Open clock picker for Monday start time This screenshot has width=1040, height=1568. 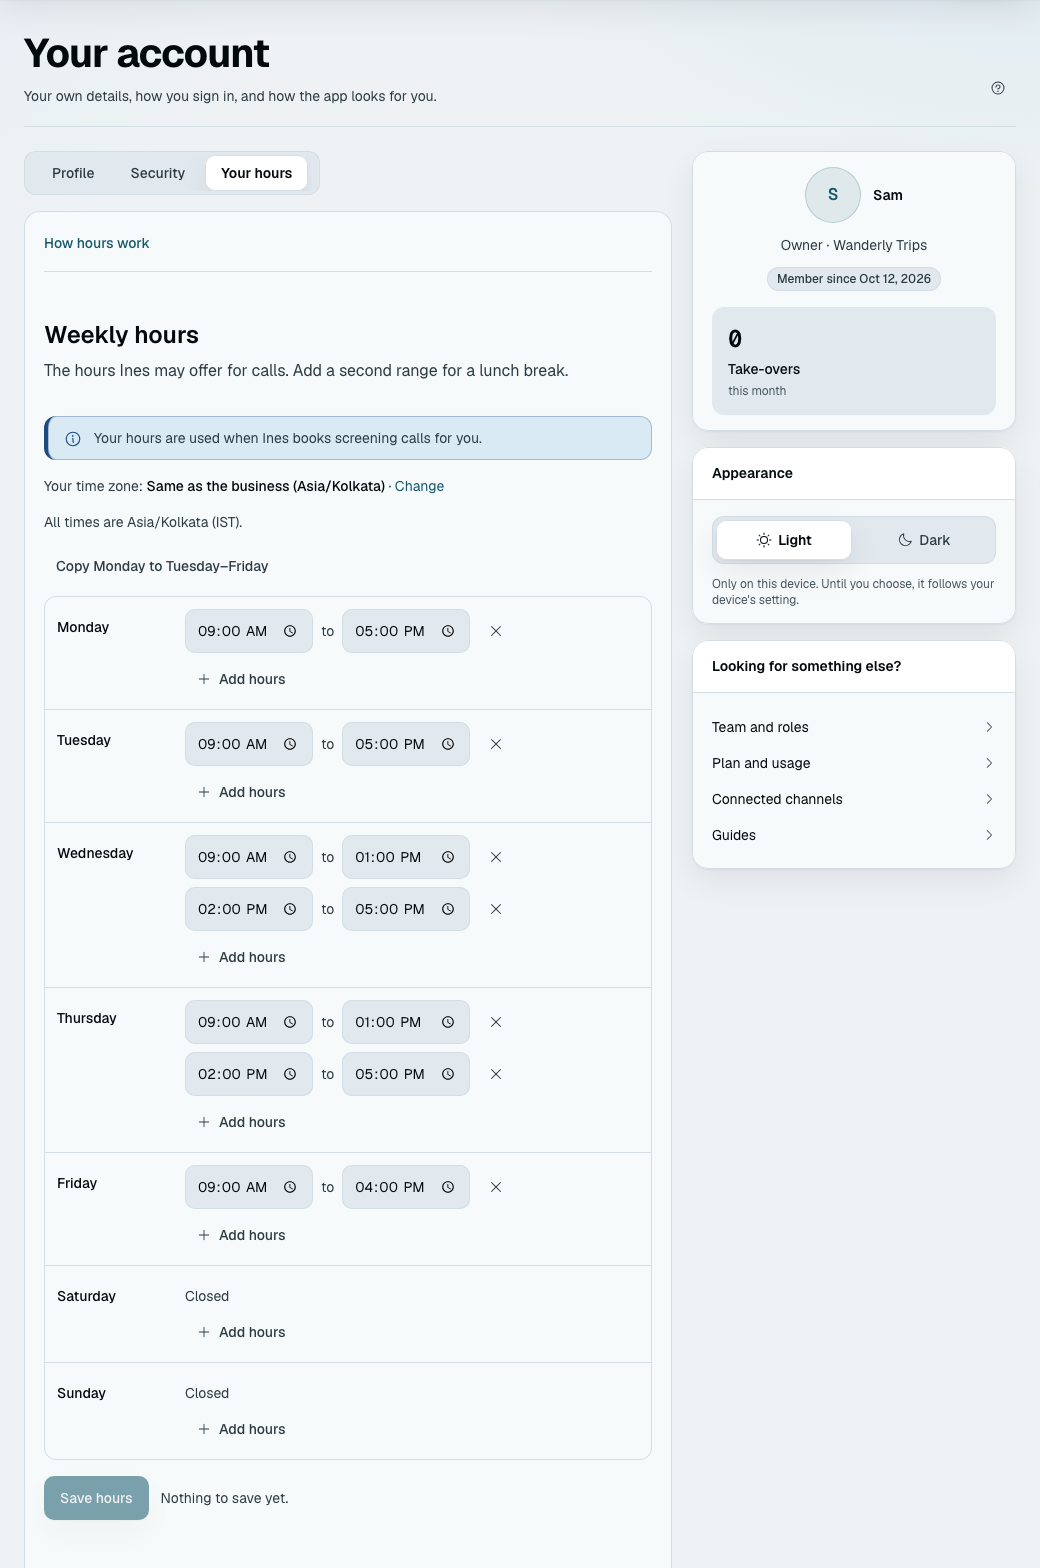290,631
